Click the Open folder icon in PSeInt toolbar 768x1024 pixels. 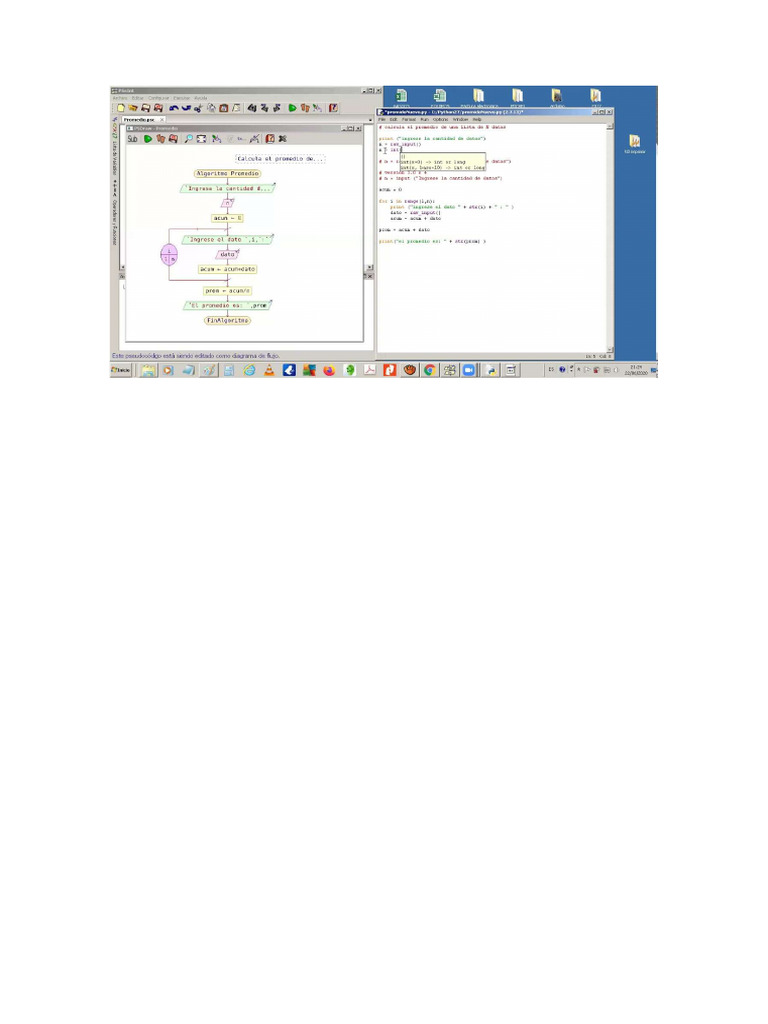(133, 108)
